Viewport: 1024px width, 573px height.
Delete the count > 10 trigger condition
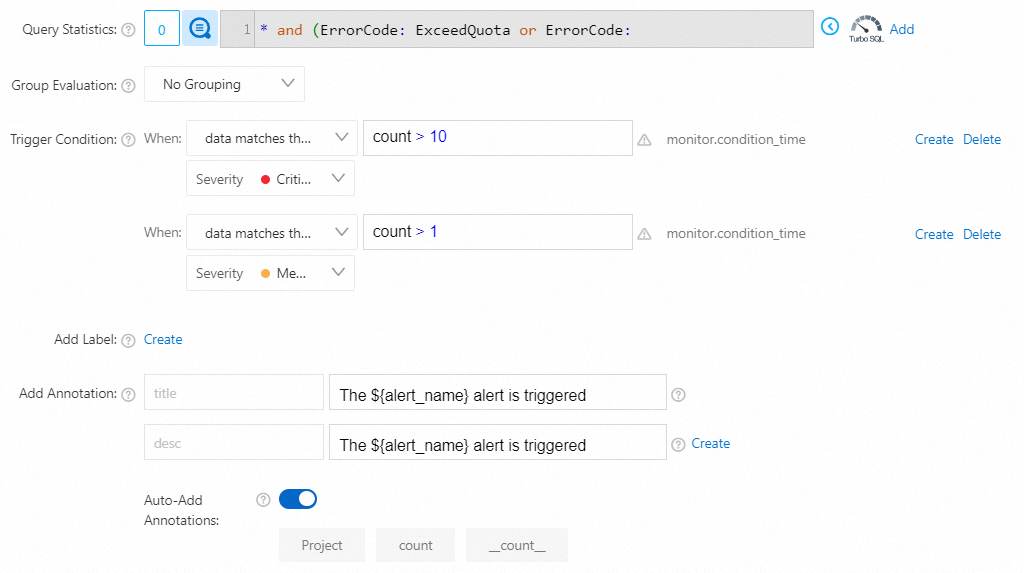[982, 140]
